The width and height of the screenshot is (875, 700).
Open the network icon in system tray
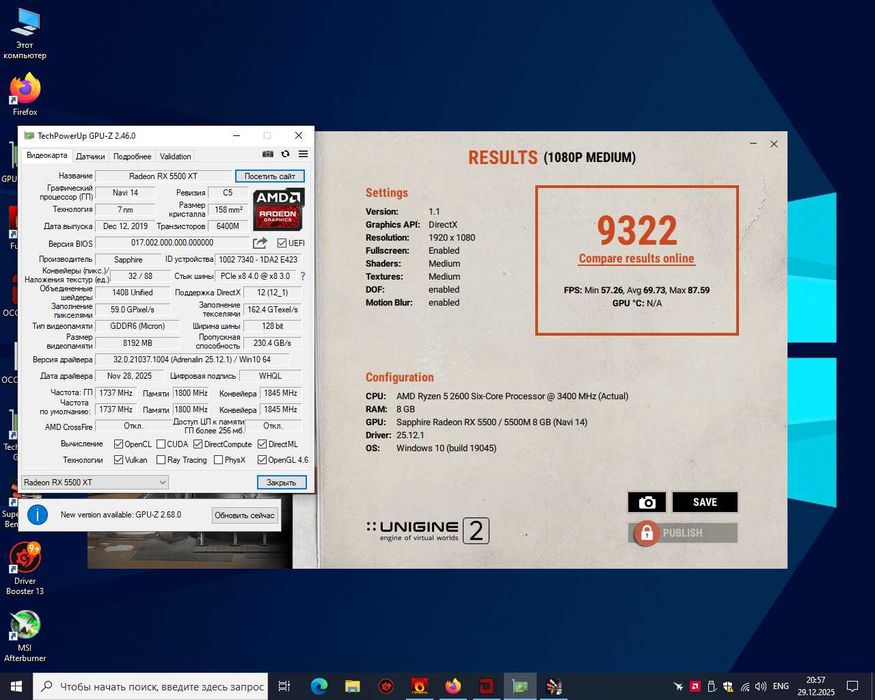(745, 686)
